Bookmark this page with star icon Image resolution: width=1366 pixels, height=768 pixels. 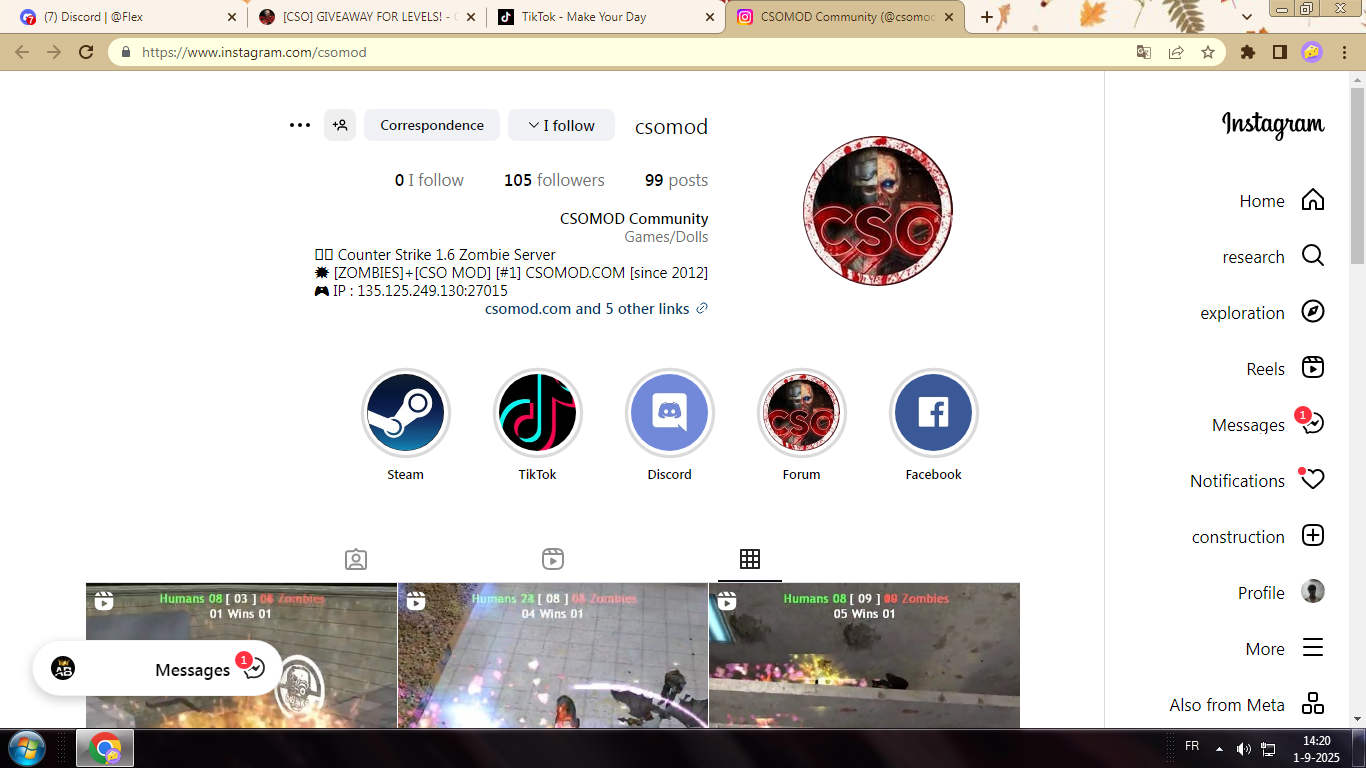[x=1208, y=52]
